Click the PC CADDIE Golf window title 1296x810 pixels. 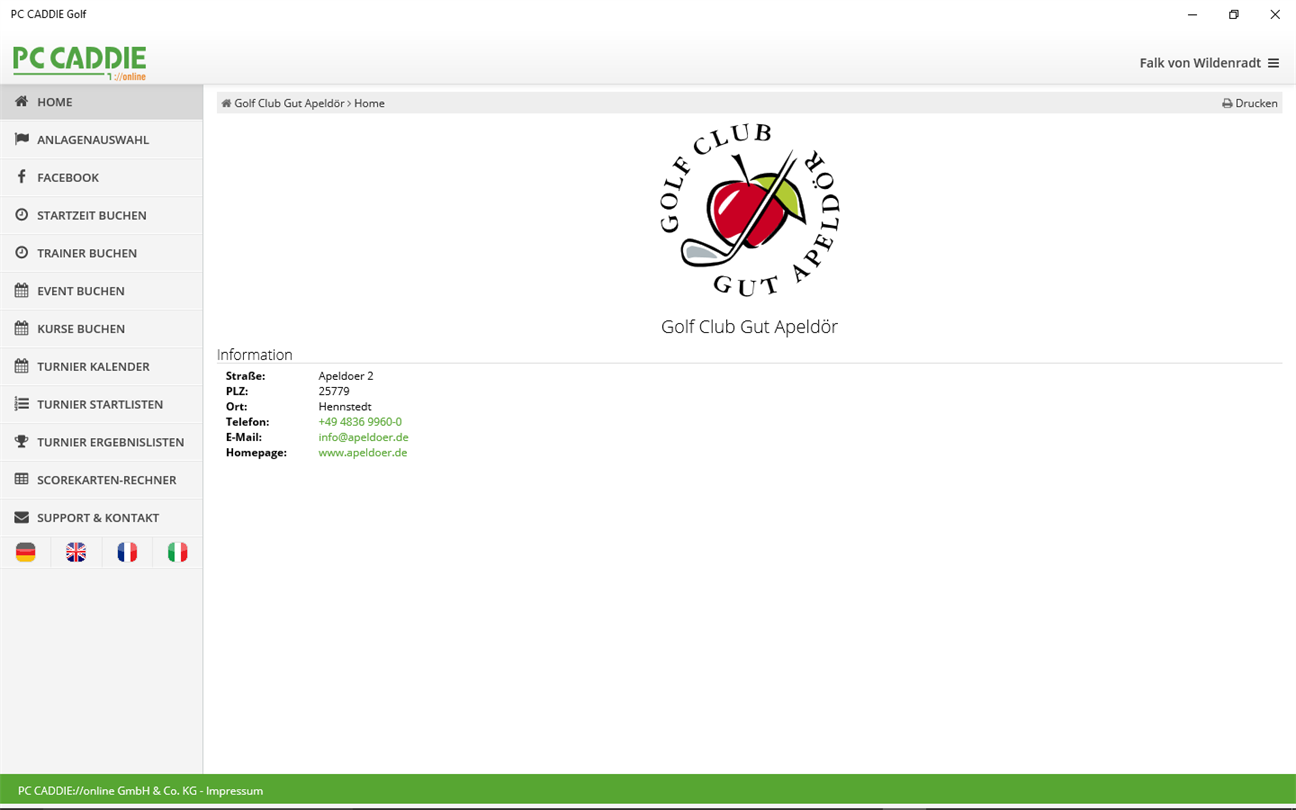[x=49, y=14]
